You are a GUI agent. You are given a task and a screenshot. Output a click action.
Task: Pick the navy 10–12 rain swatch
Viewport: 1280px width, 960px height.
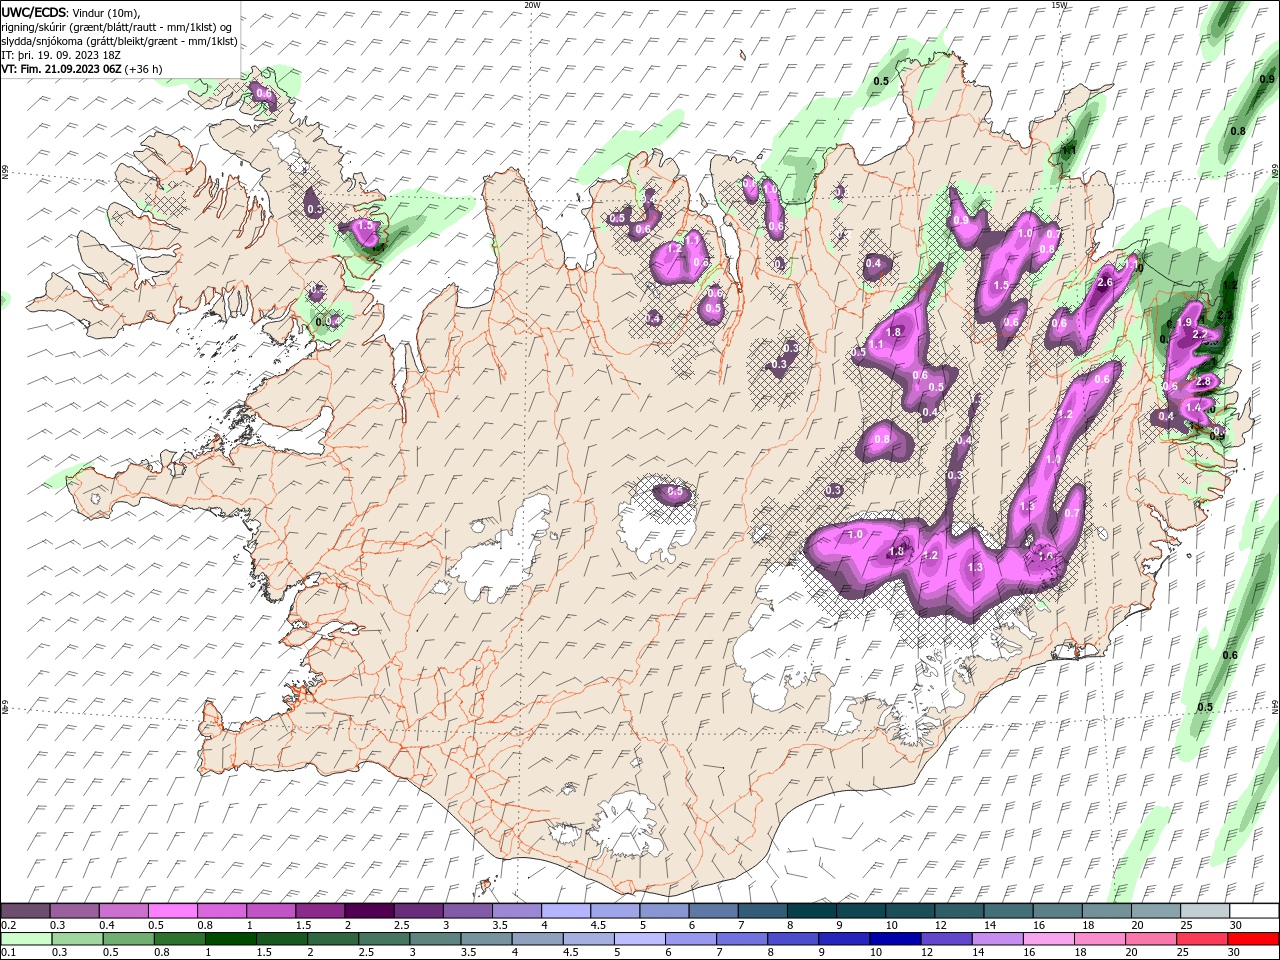(894, 939)
